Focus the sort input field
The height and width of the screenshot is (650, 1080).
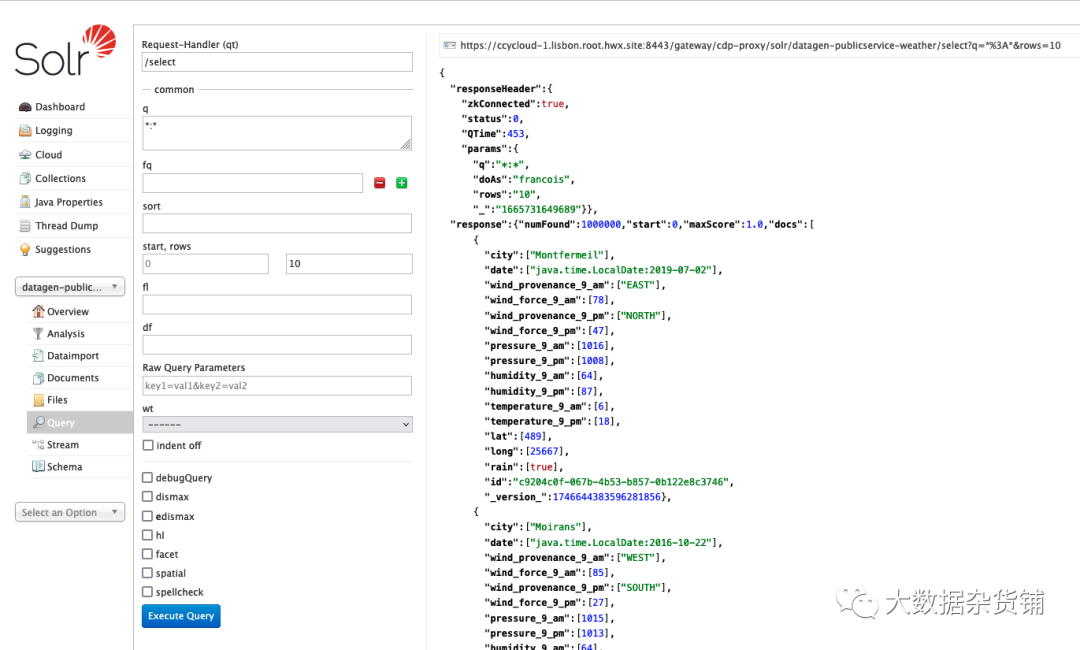click(x=277, y=223)
